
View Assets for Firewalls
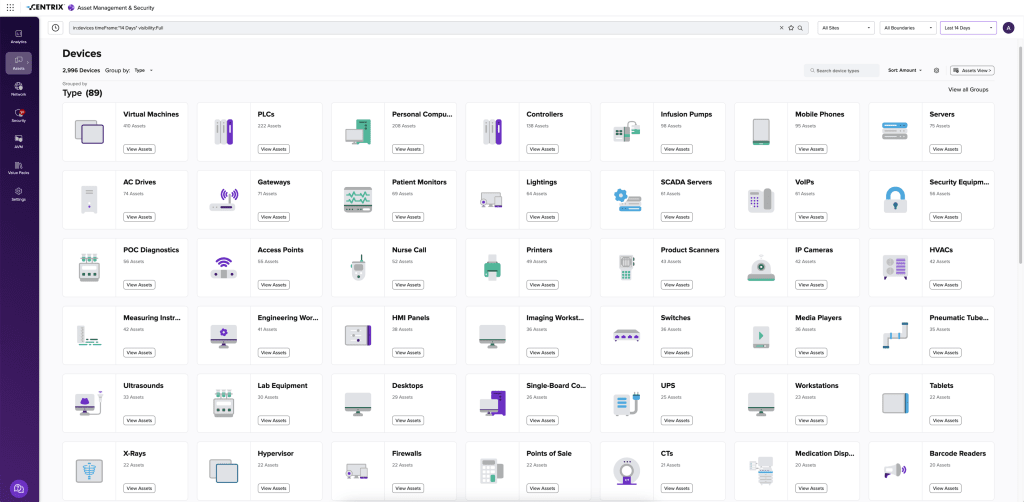(409, 488)
